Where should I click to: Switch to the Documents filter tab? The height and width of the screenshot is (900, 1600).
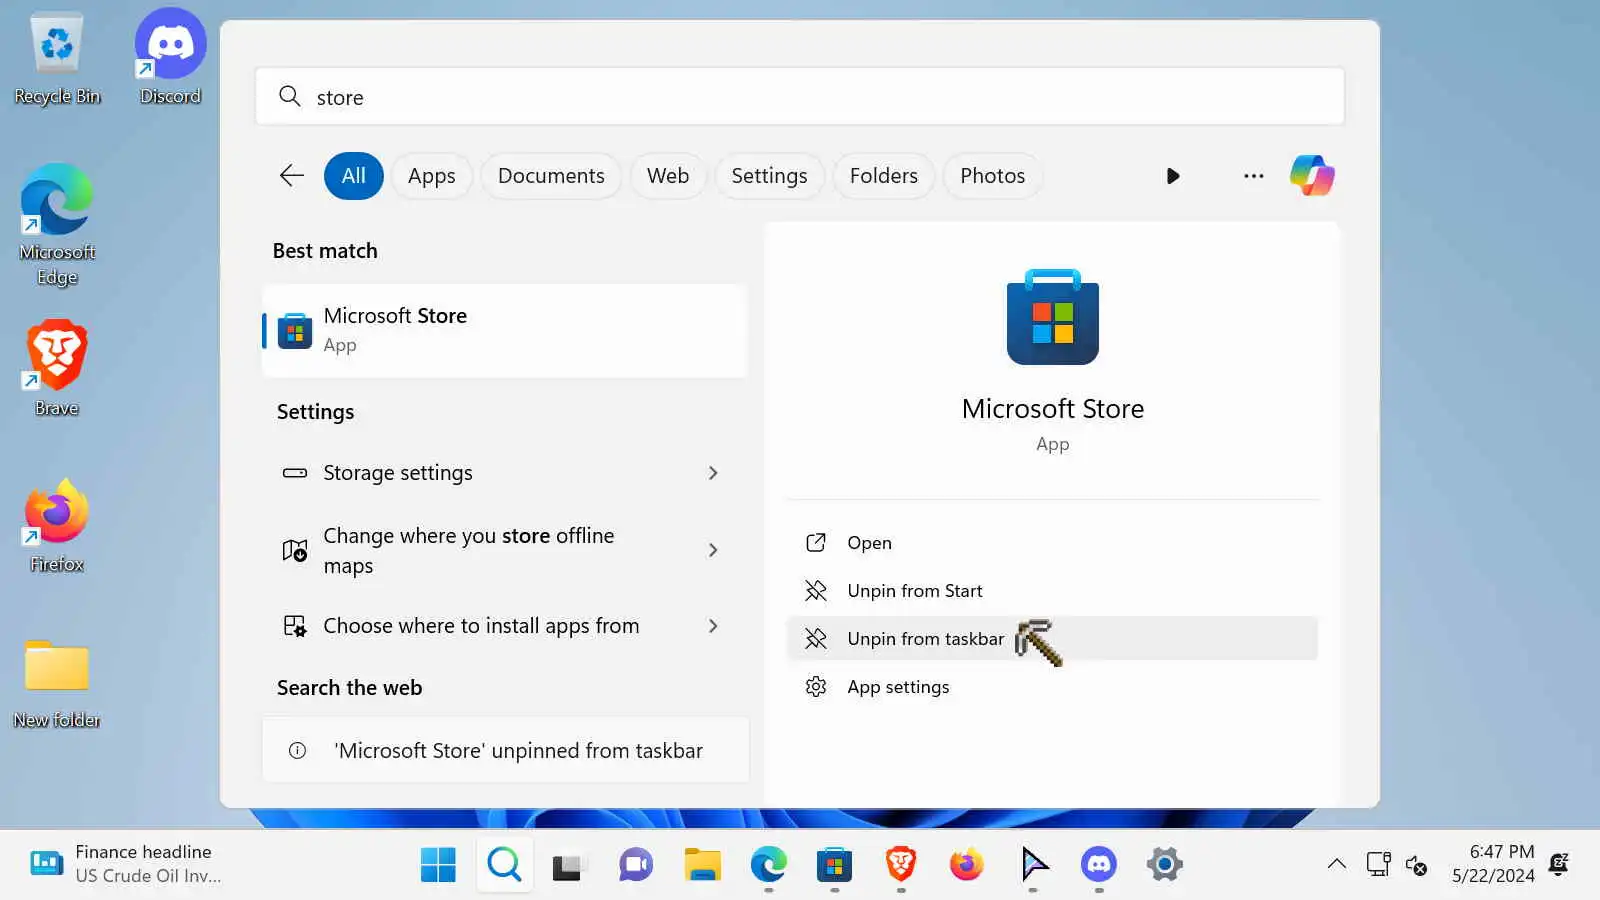pos(551,176)
